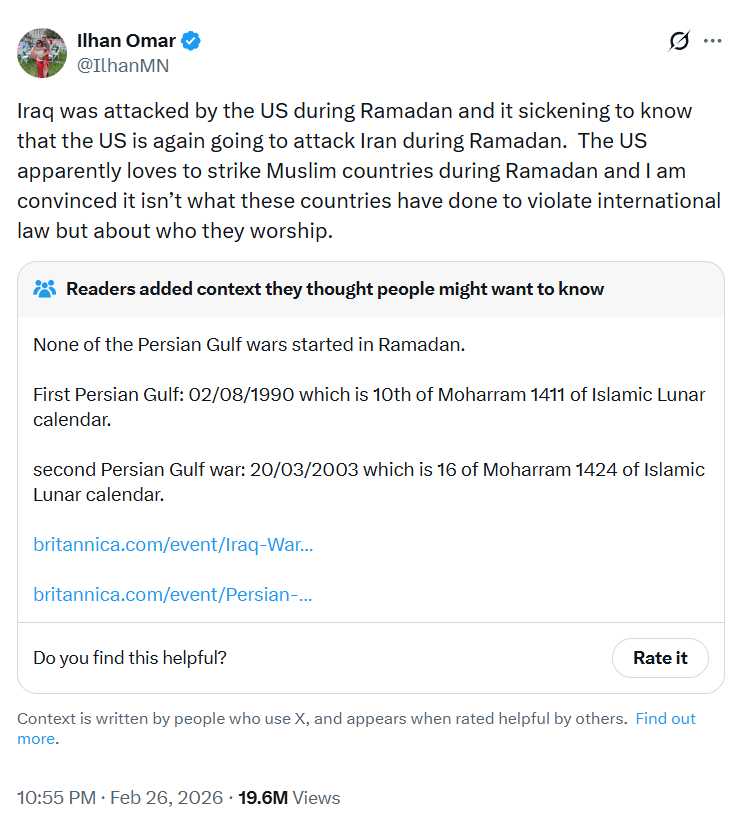Open the @IlhanMN handle link
The width and height of the screenshot is (742, 828).
pos(123,66)
